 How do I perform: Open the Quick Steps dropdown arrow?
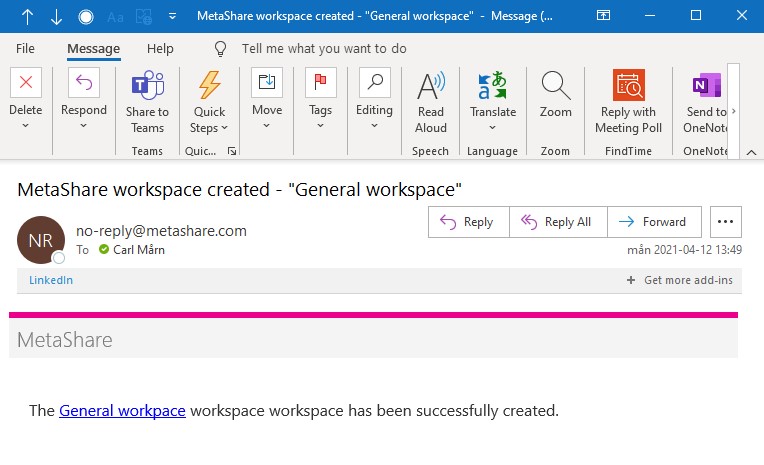pyautogui.click(x=224, y=128)
